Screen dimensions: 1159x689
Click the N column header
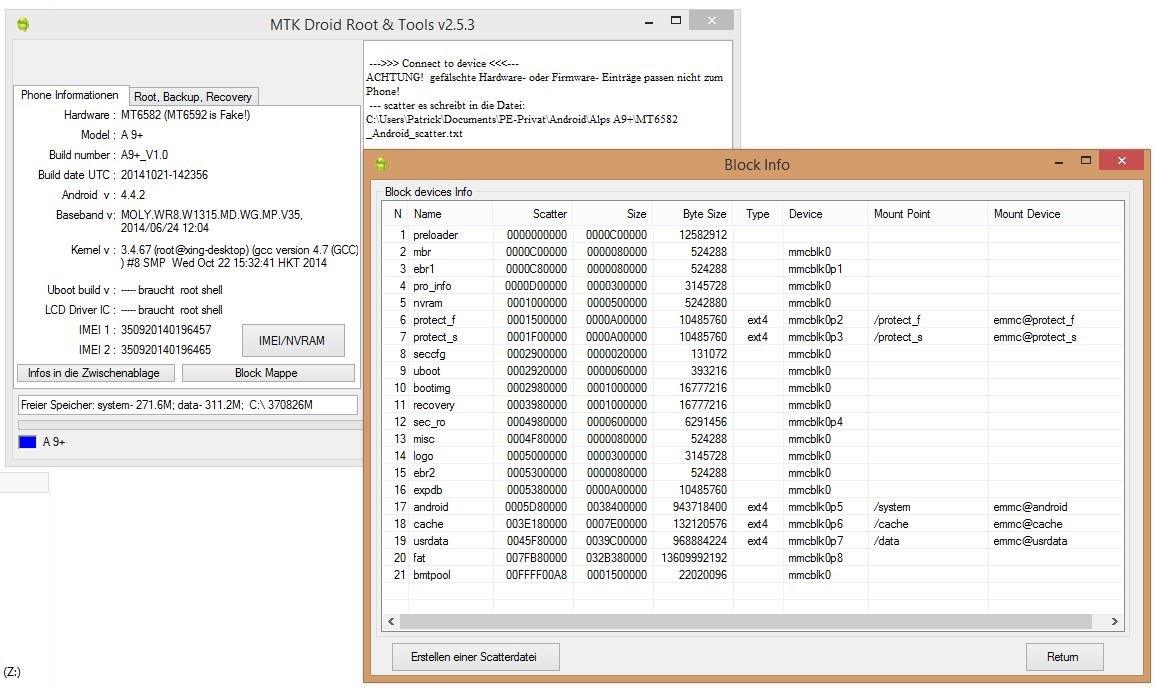pos(397,214)
